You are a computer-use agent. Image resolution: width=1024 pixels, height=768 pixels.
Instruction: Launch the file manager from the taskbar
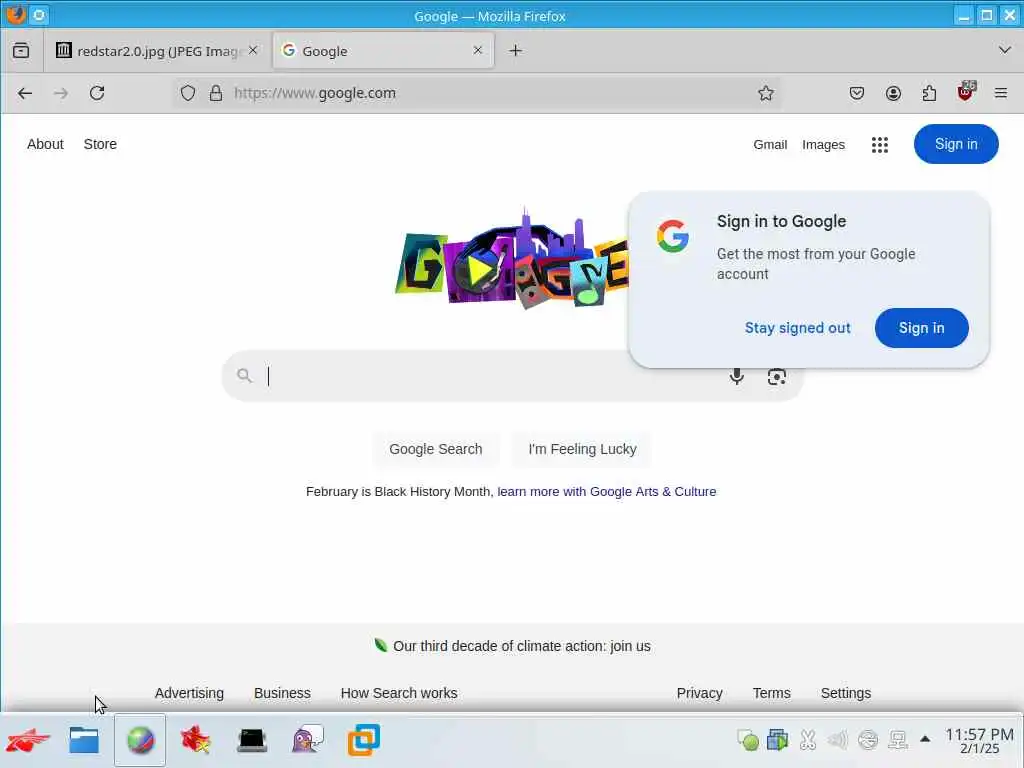point(84,741)
